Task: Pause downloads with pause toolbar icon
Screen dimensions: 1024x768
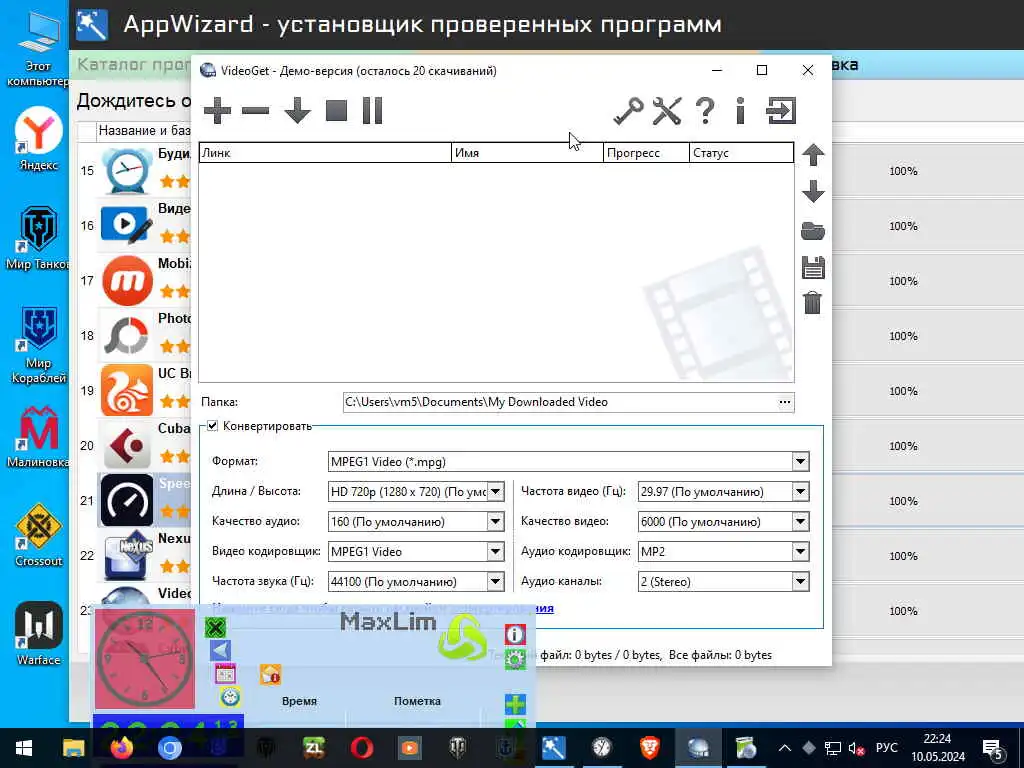Action: pyautogui.click(x=372, y=110)
